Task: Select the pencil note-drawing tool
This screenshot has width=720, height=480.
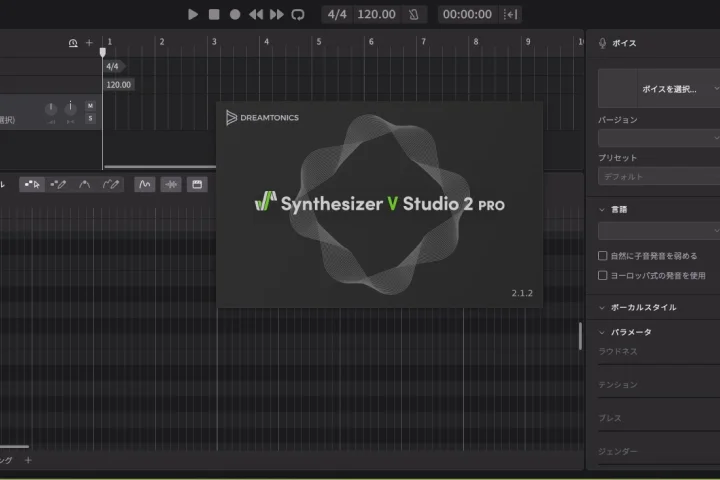Action: 59,184
